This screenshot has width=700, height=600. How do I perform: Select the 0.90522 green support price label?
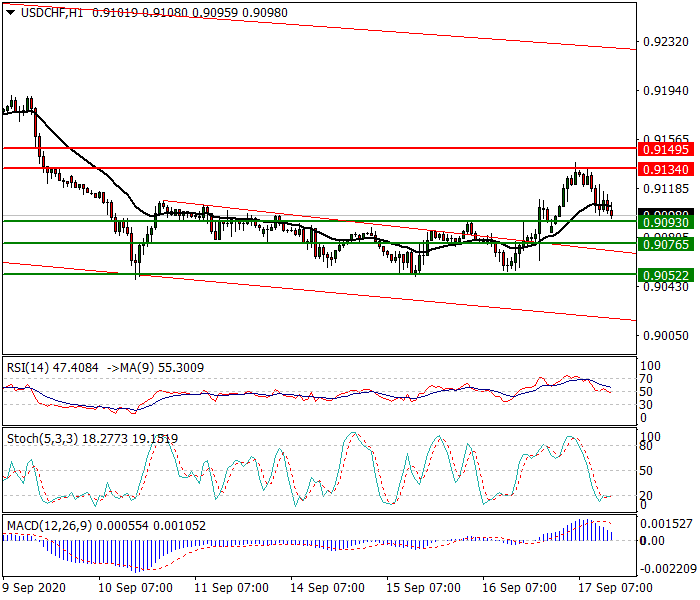[x=667, y=275]
